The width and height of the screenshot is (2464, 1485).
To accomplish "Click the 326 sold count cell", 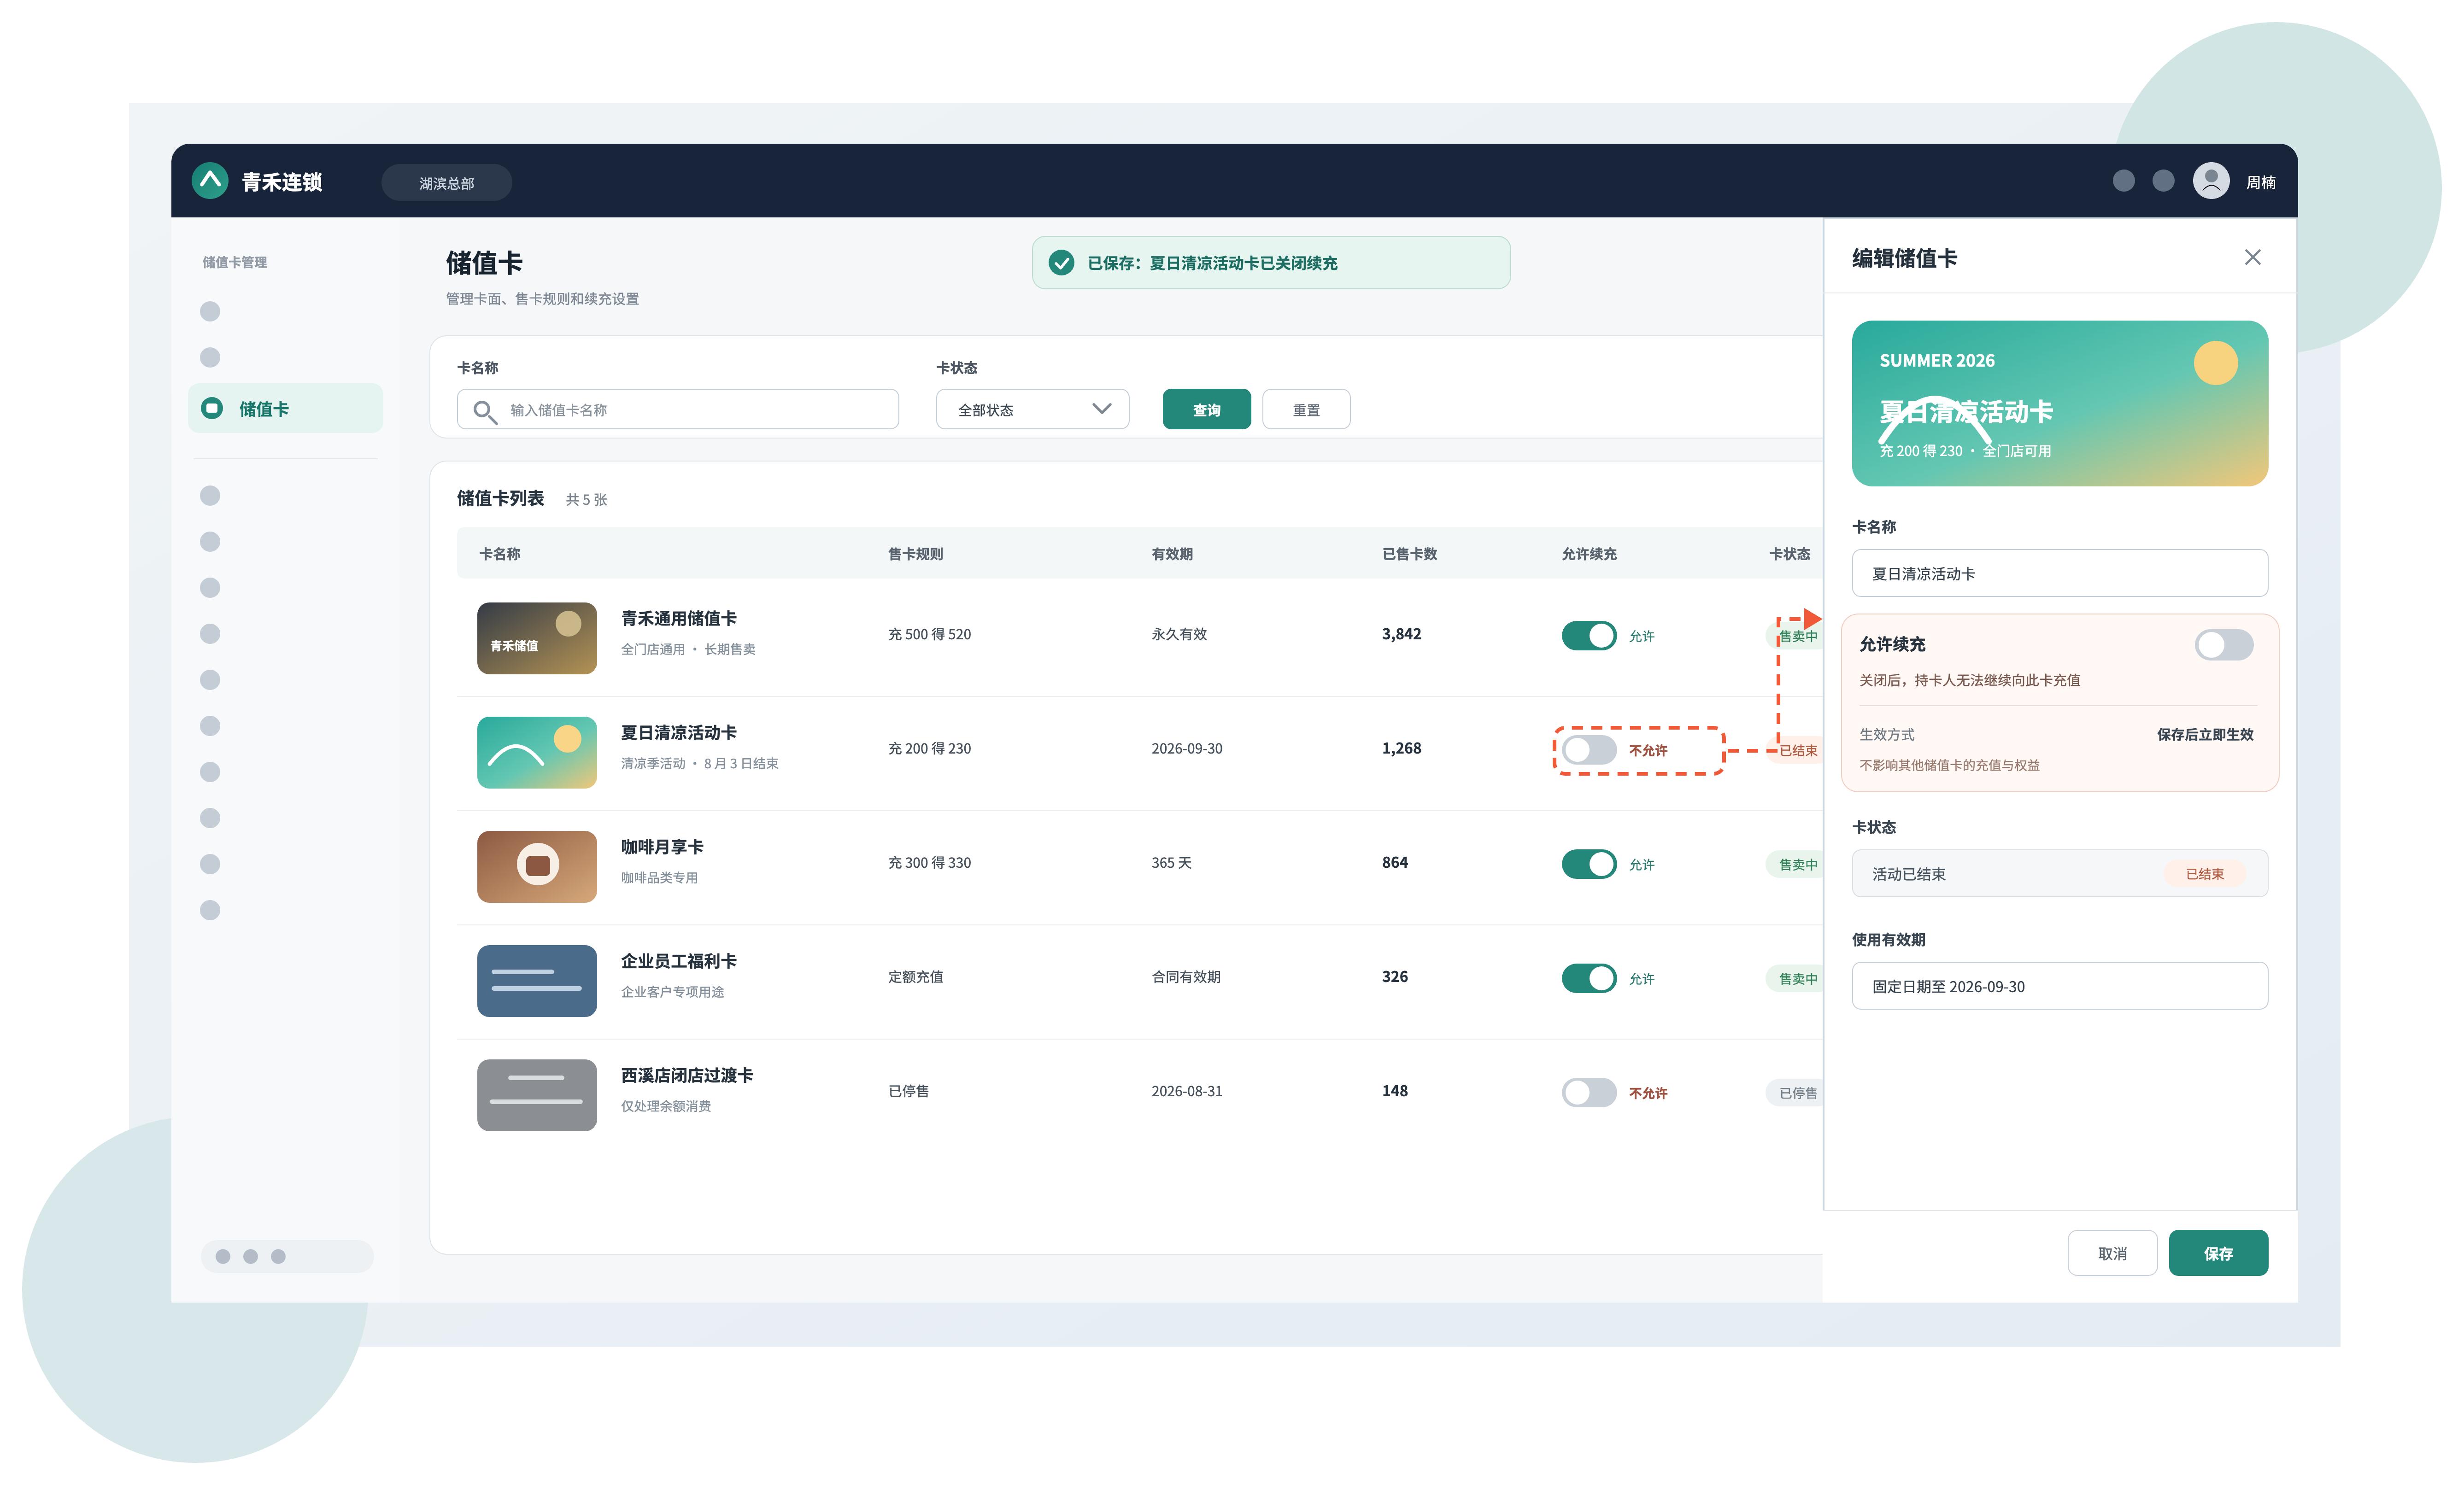I will 1394,976.
